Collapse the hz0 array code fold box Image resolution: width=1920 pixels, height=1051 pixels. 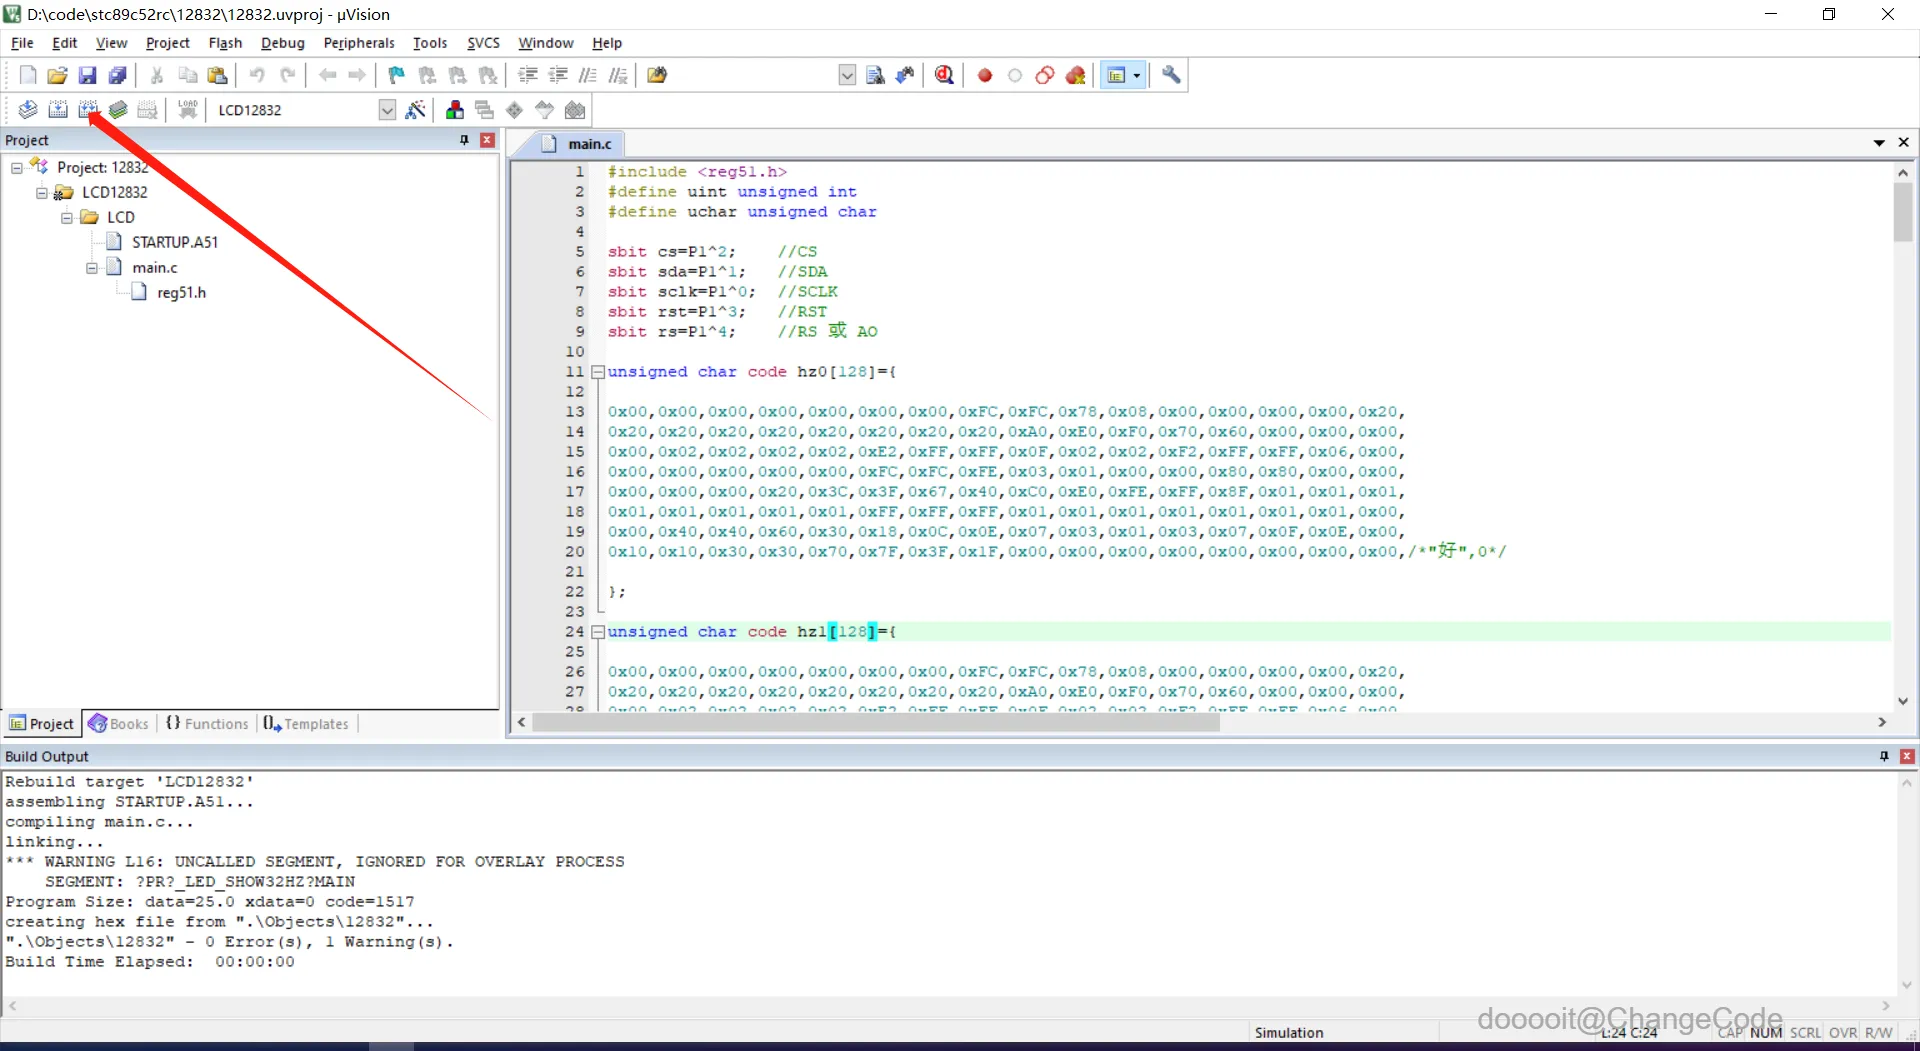[x=598, y=372]
